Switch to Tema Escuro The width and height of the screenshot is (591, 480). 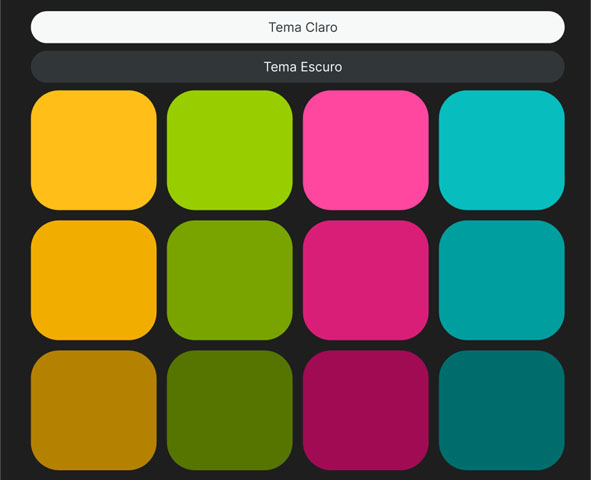pyautogui.click(x=297, y=67)
